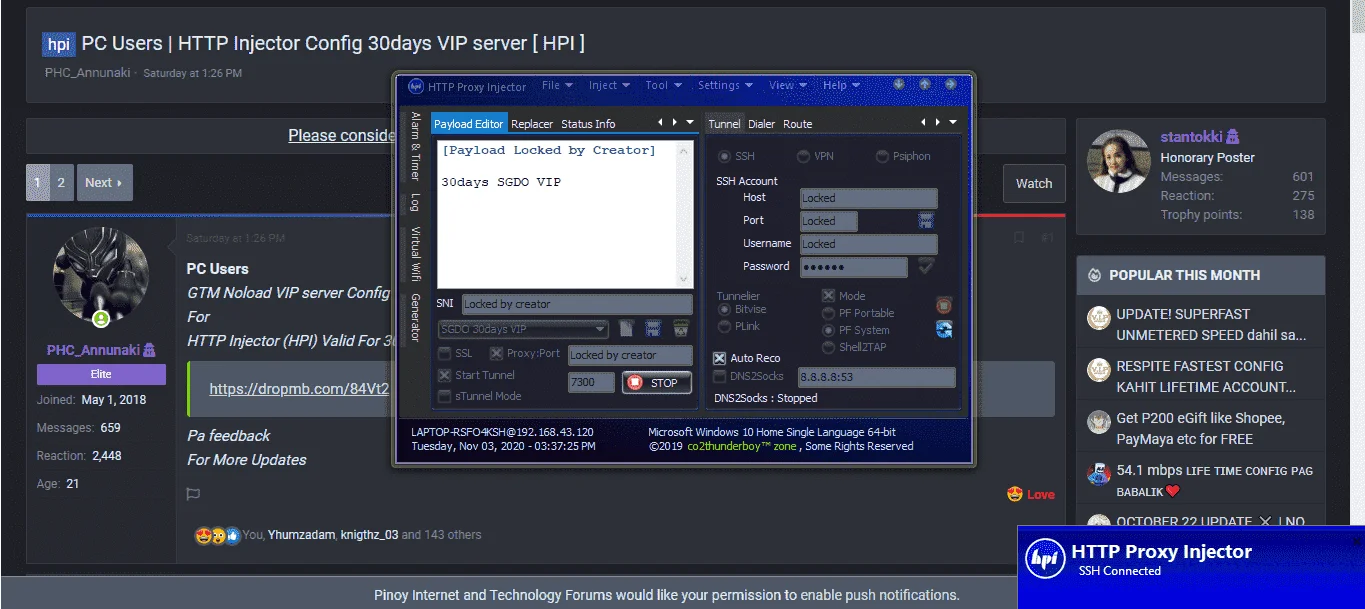The height and width of the screenshot is (609, 1365).
Task: Open the Alarm & Timer side tab
Action: pos(415,146)
